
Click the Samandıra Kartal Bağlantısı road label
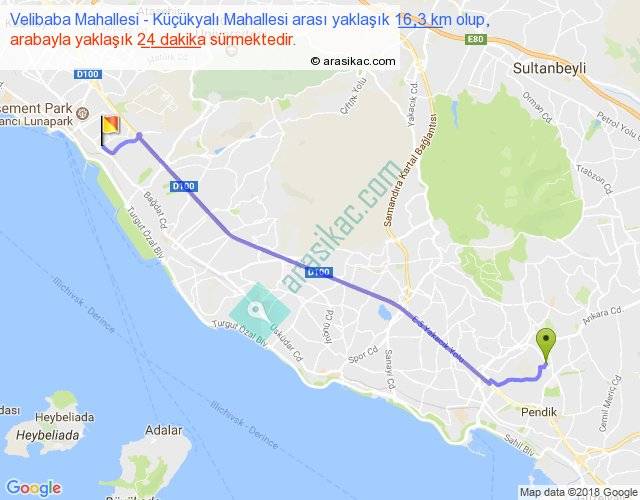(x=410, y=170)
